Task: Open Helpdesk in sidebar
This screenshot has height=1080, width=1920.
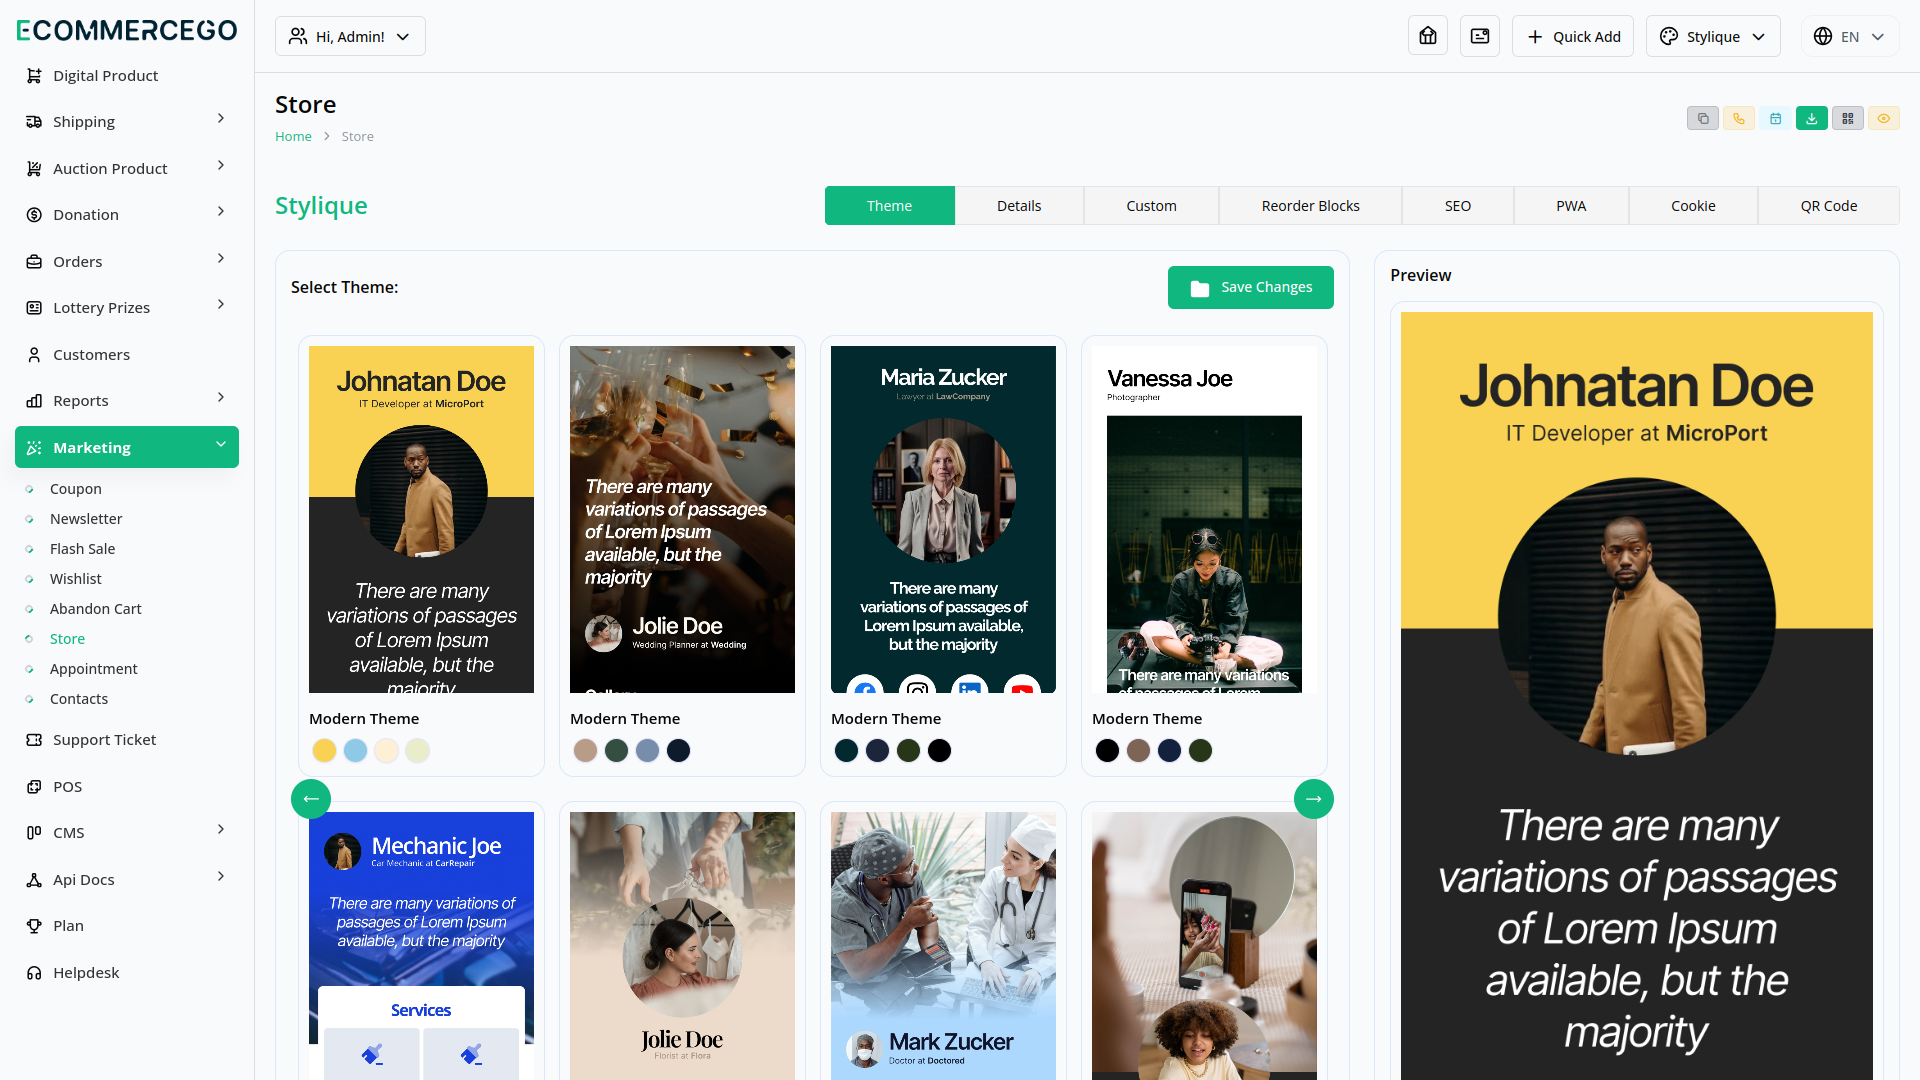Action: tap(127, 972)
